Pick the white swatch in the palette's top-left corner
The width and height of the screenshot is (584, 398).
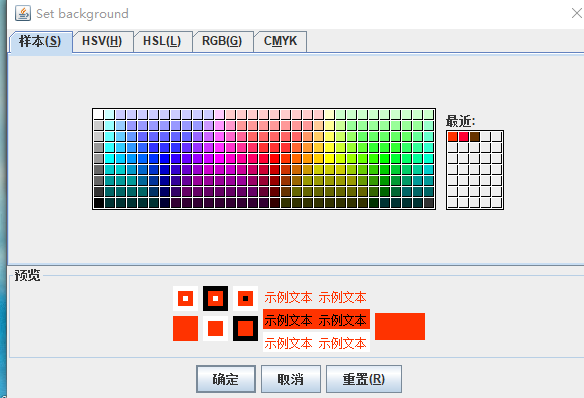(x=98, y=114)
